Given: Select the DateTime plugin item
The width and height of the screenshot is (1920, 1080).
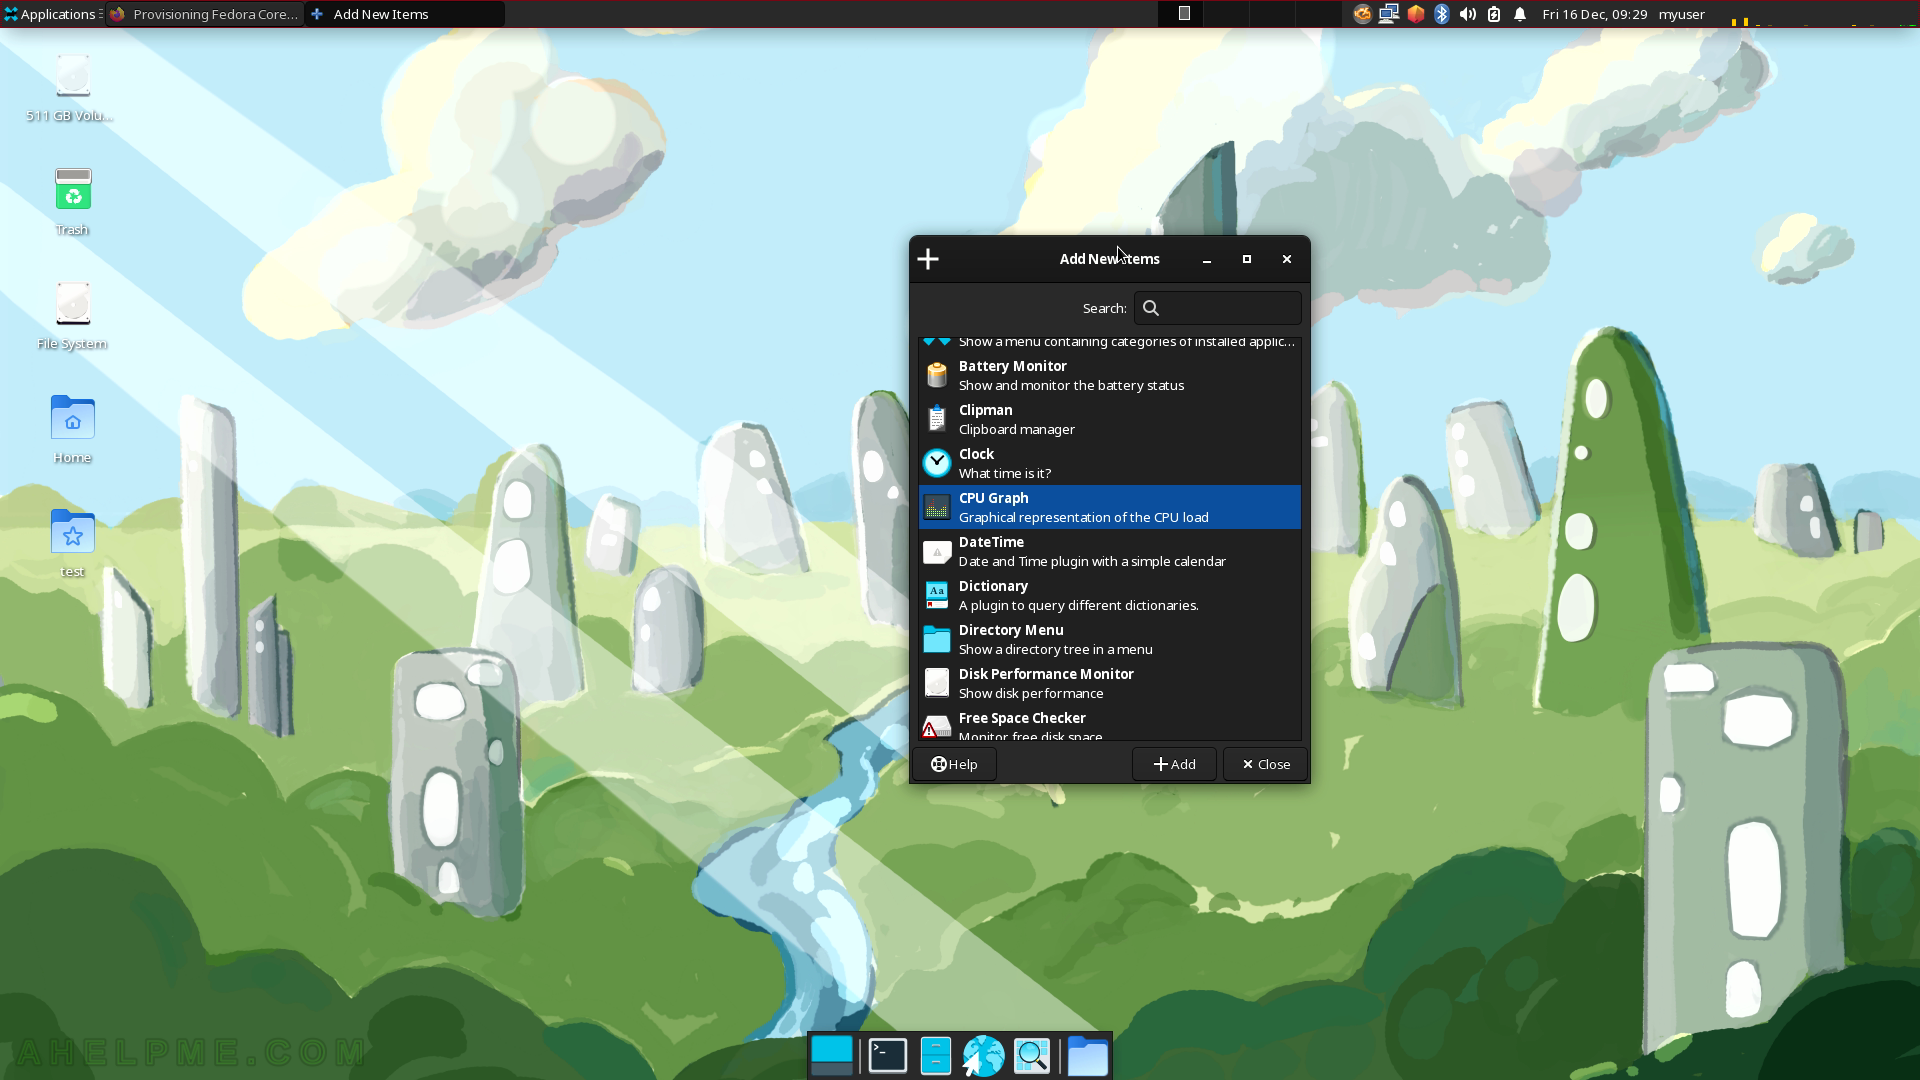Looking at the screenshot, I should click(x=1109, y=551).
